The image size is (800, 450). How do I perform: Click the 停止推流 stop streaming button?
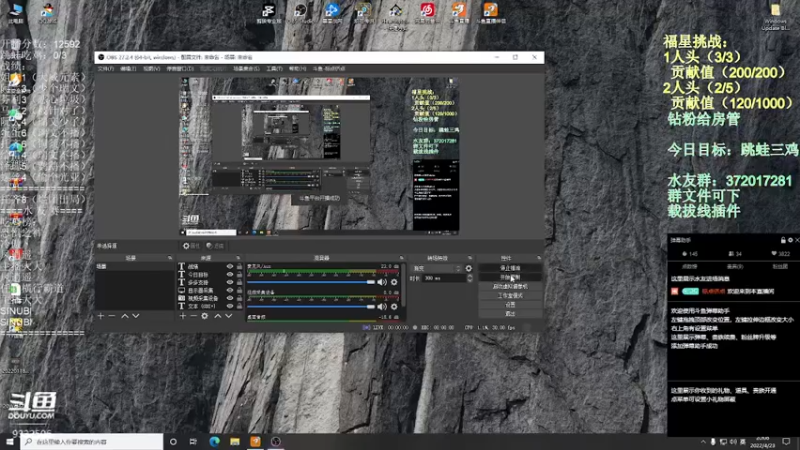point(510,268)
